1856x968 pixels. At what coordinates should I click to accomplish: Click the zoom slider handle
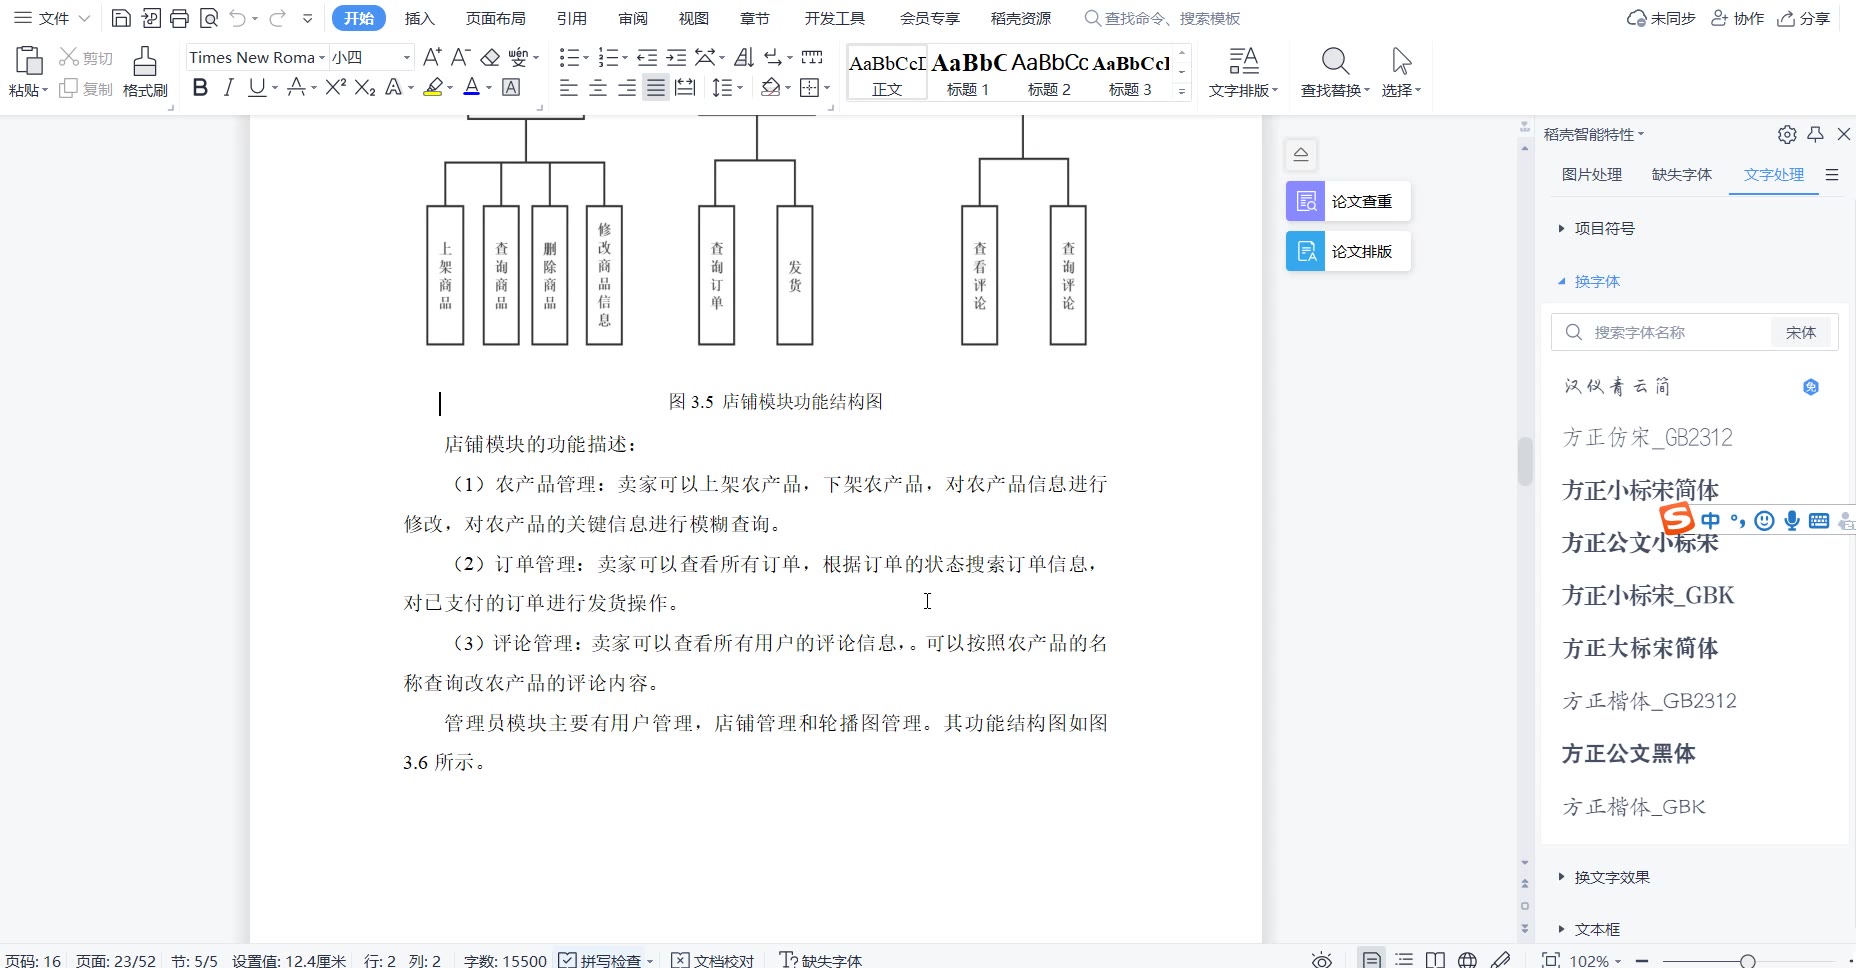point(1747,960)
